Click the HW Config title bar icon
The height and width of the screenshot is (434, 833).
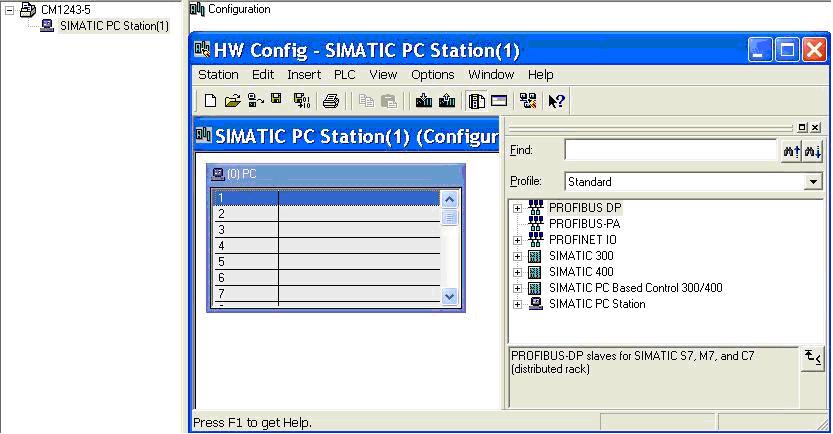[202, 49]
